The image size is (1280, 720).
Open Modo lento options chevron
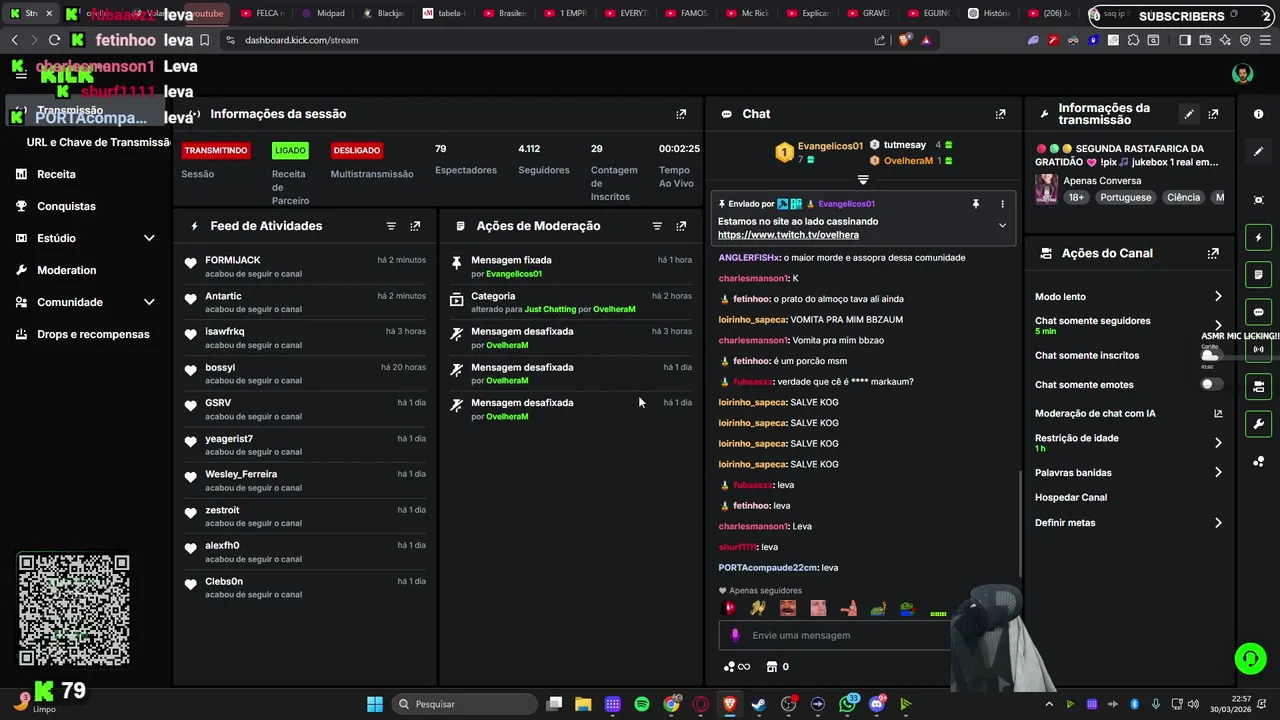click(x=1218, y=296)
